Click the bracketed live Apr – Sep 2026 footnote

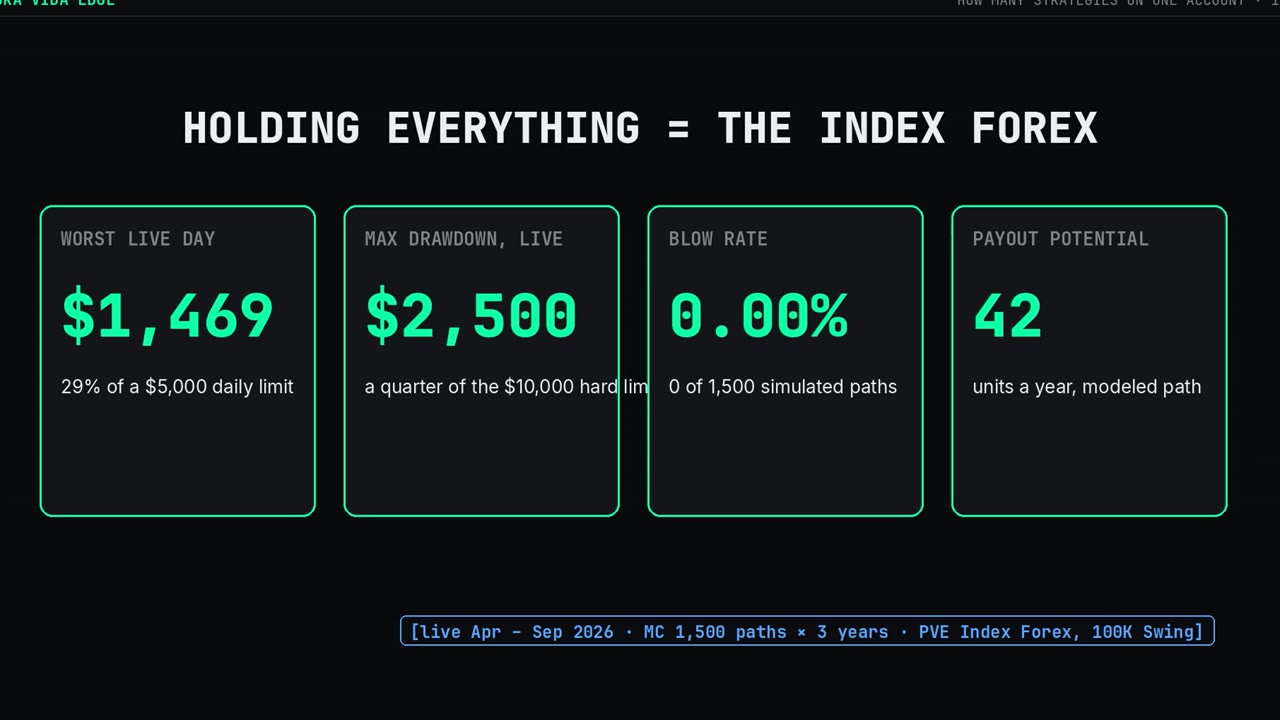coord(807,631)
